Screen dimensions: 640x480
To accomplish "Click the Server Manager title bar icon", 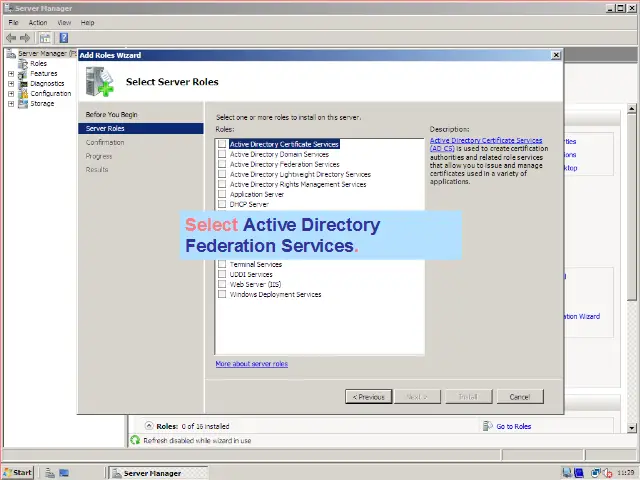I will pyautogui.click(x=9, y=8).
